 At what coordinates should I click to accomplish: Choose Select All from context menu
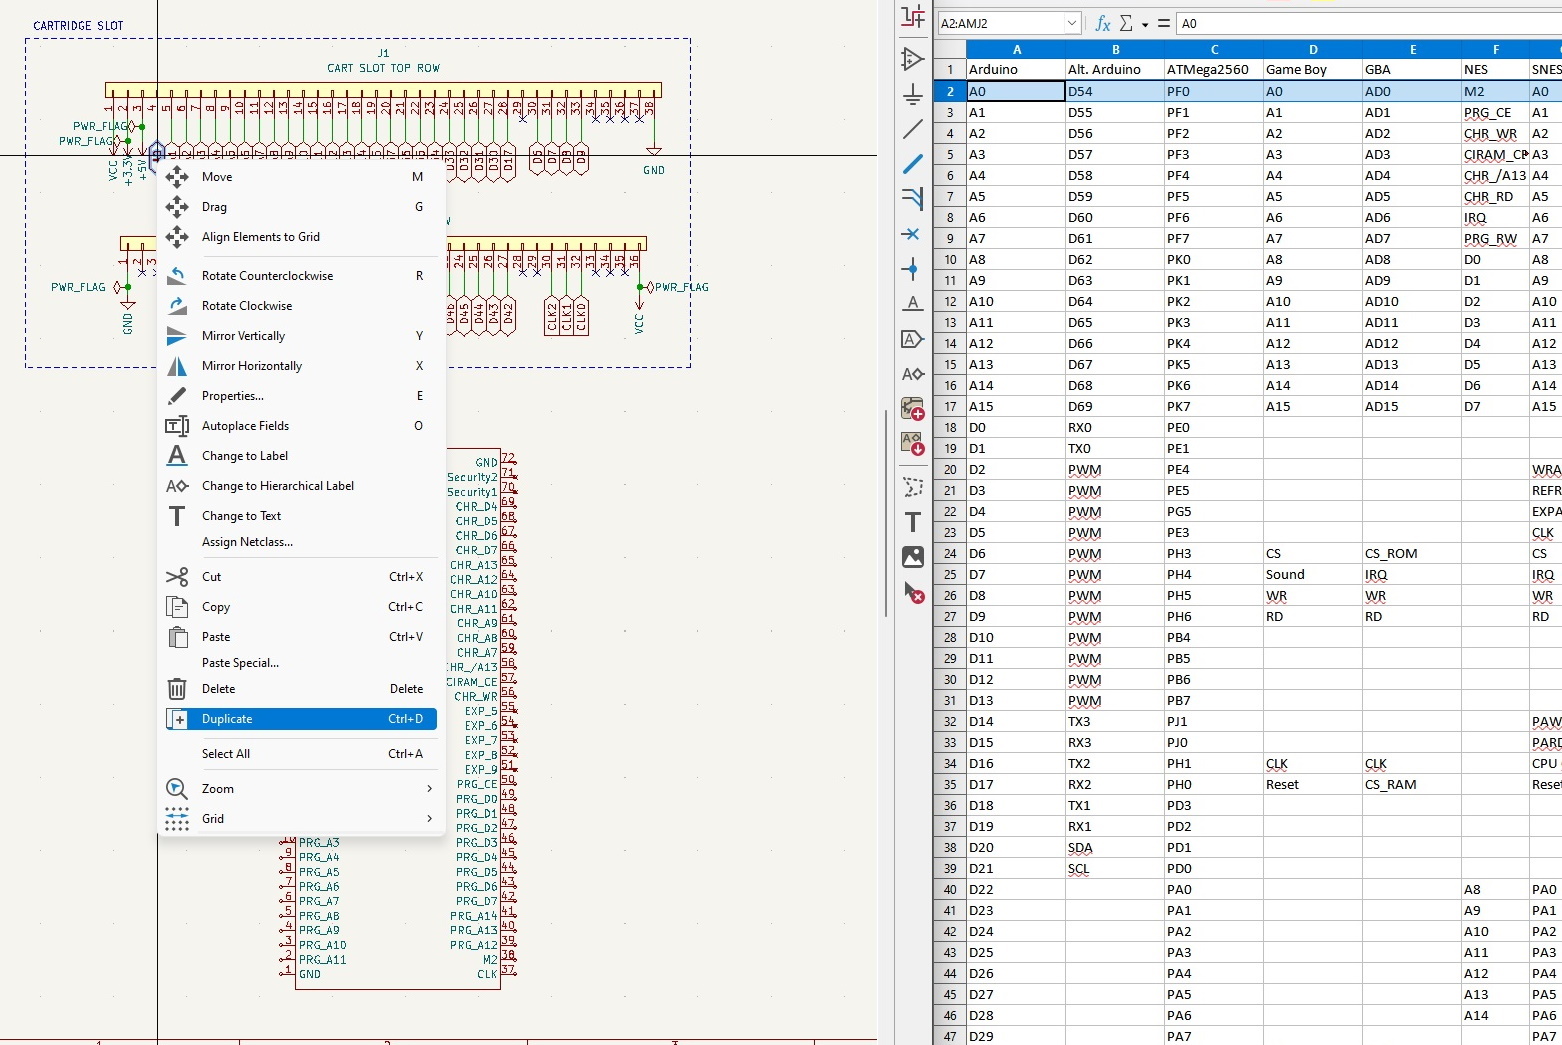301,754
